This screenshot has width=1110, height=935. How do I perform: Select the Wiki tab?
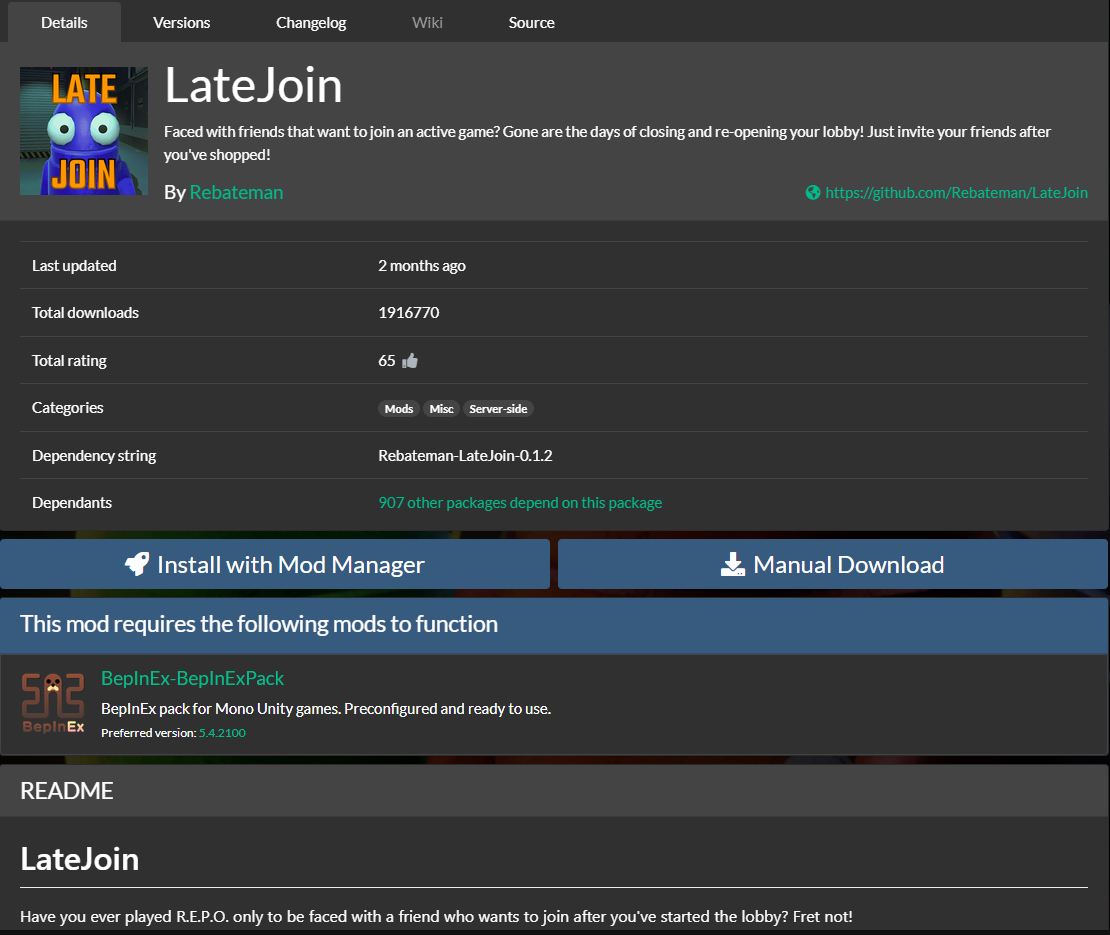427,23
